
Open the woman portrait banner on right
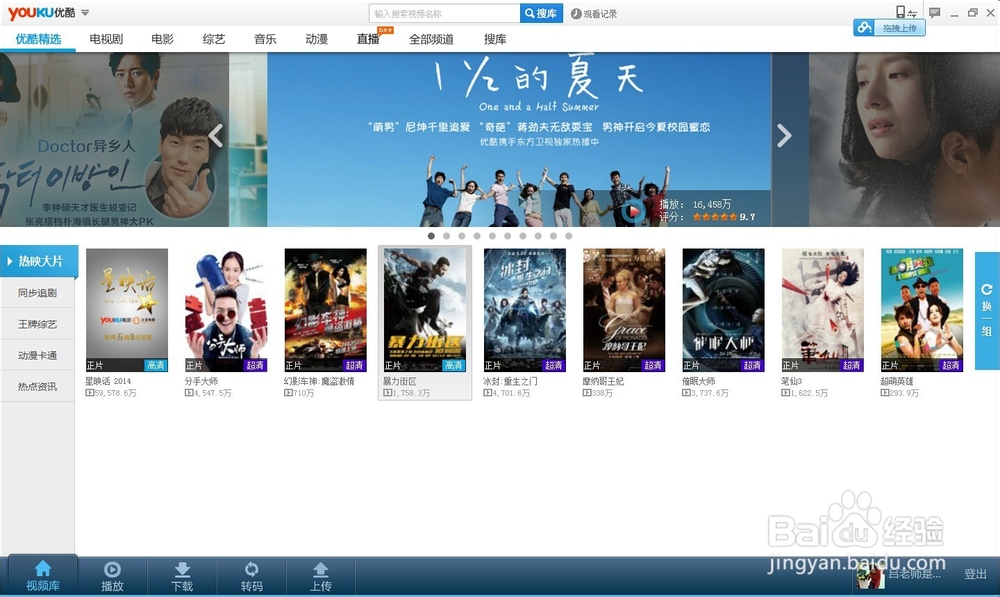pos(904,140)
